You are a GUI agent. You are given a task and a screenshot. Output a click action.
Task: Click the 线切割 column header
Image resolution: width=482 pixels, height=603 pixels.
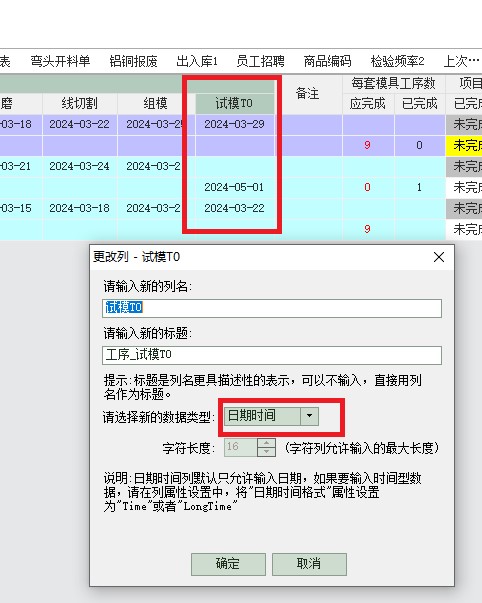[79, 103]
